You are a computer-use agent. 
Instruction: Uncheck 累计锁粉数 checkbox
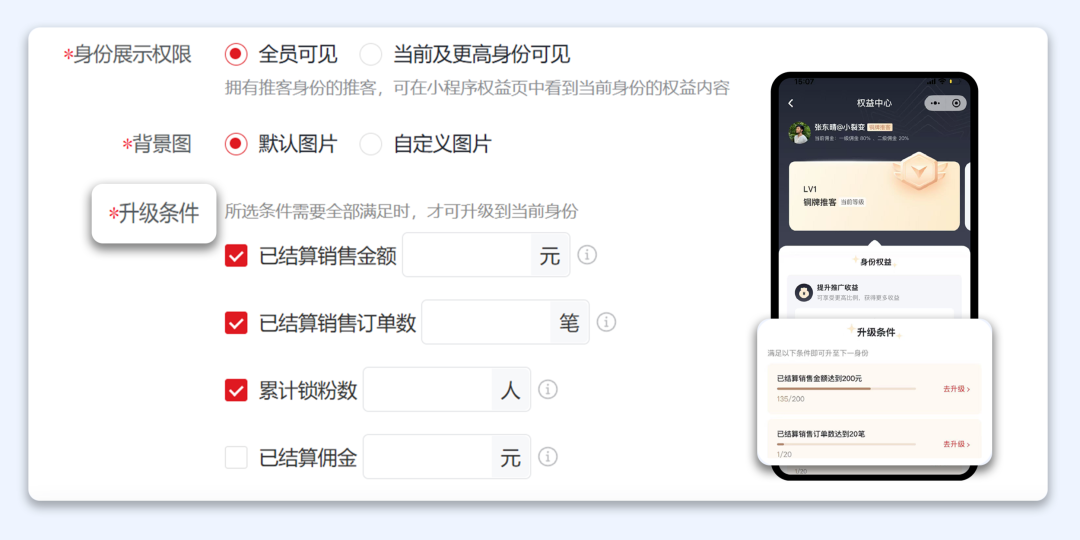236,390
